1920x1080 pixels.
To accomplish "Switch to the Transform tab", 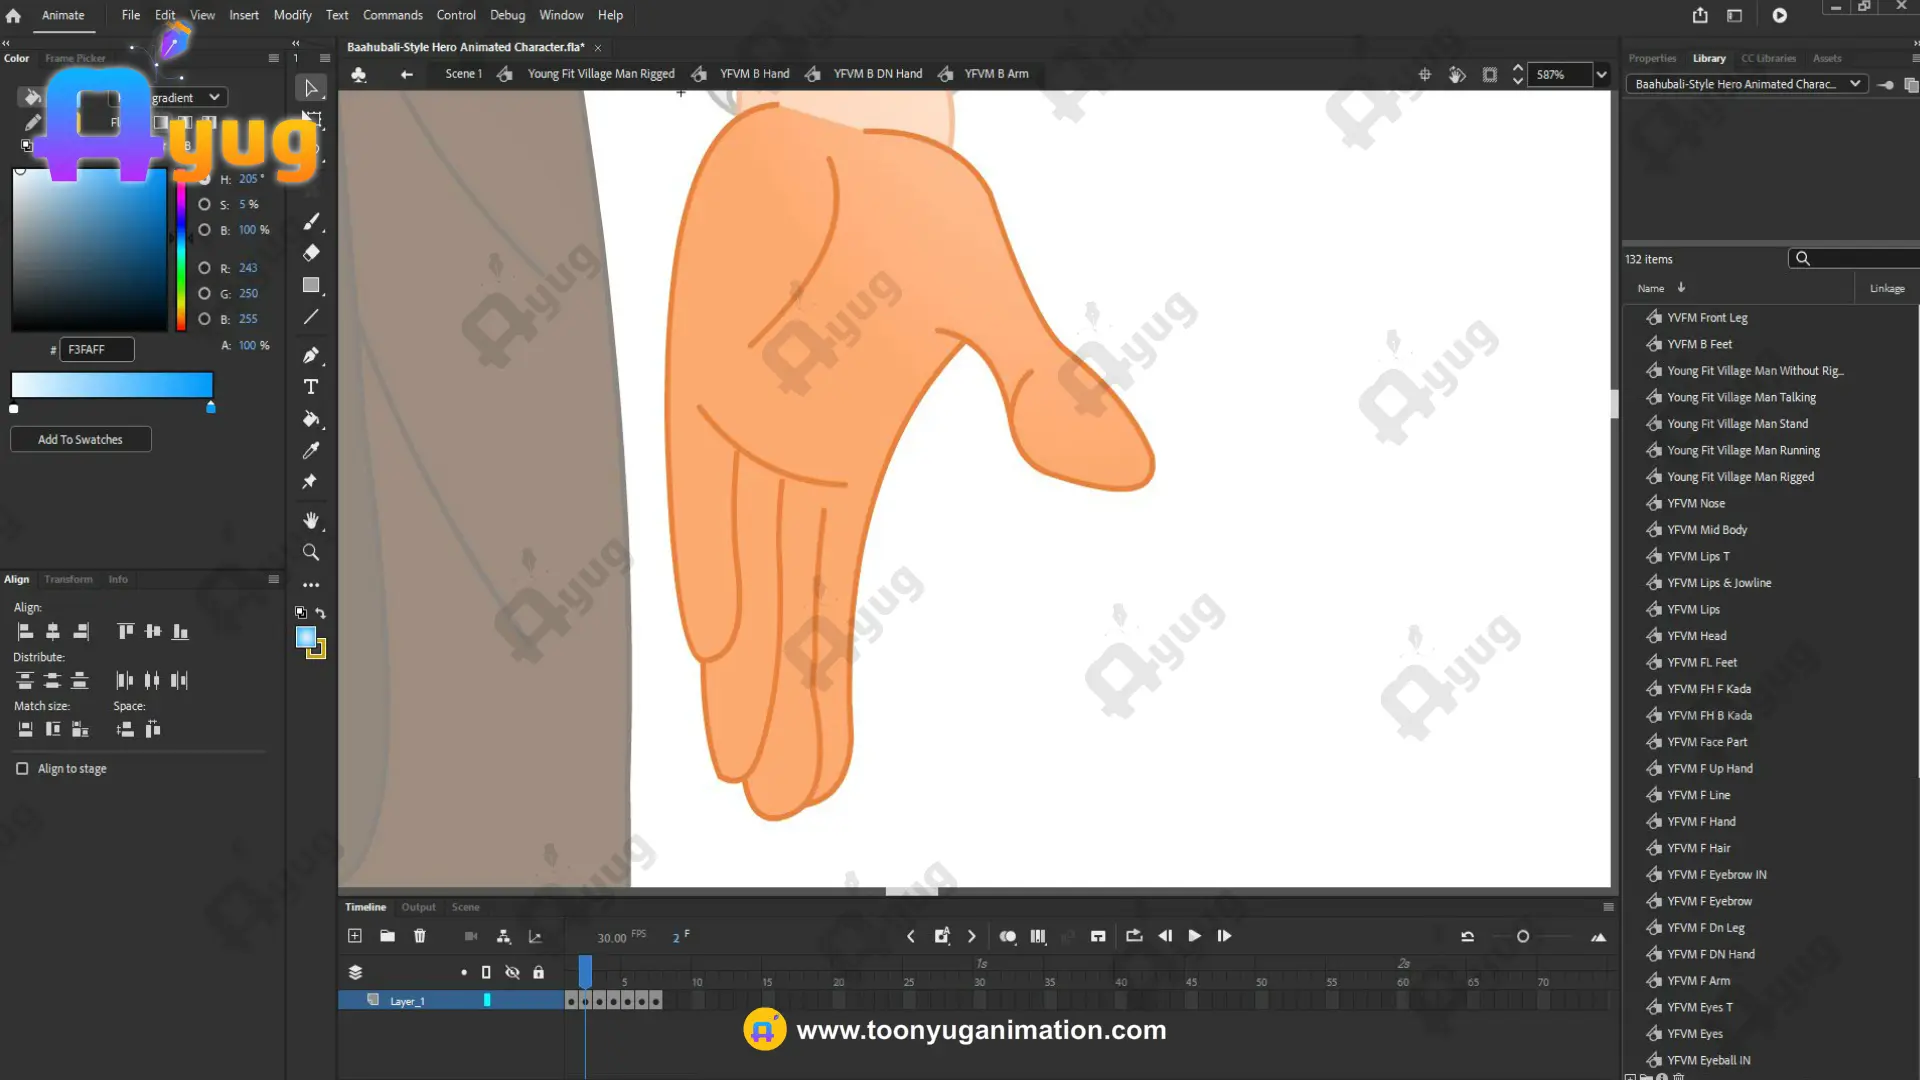I will tap(68, 579).
